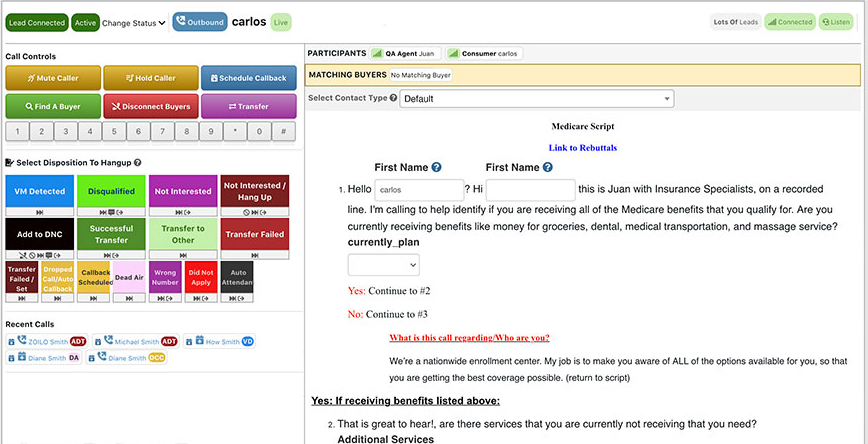
Task: Click the Listen headset indicator
Action: click(x=836, y=22)
